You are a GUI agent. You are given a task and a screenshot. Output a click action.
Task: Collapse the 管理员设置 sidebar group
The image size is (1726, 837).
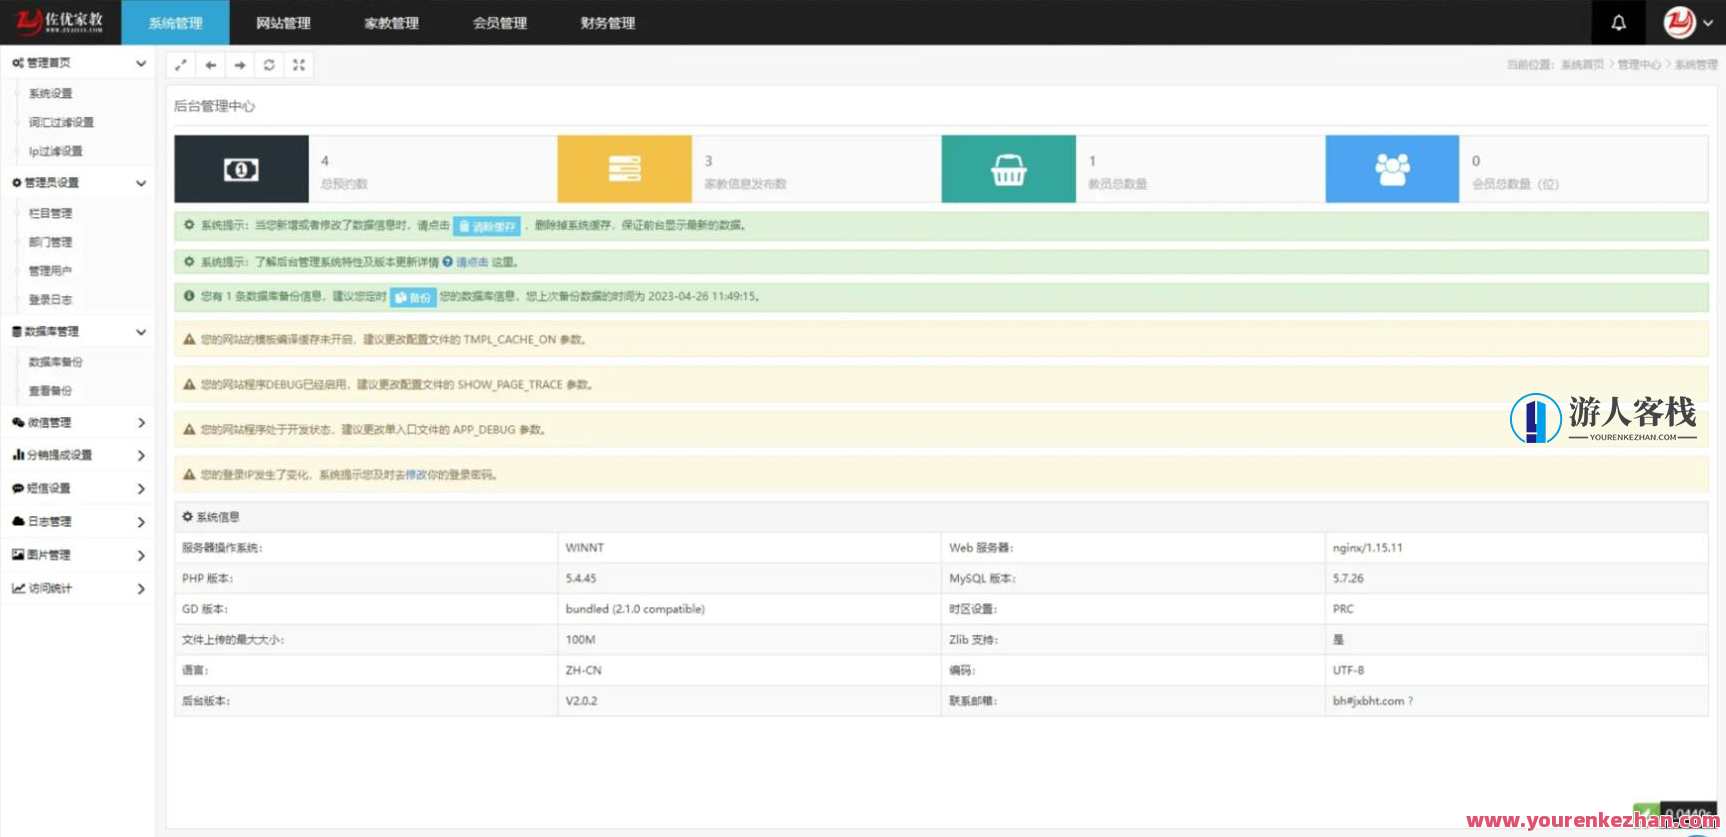click(141, 183)
